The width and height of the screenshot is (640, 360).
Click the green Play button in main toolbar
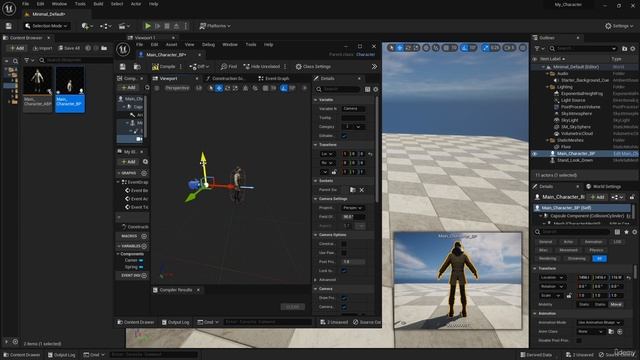(148, 26)
